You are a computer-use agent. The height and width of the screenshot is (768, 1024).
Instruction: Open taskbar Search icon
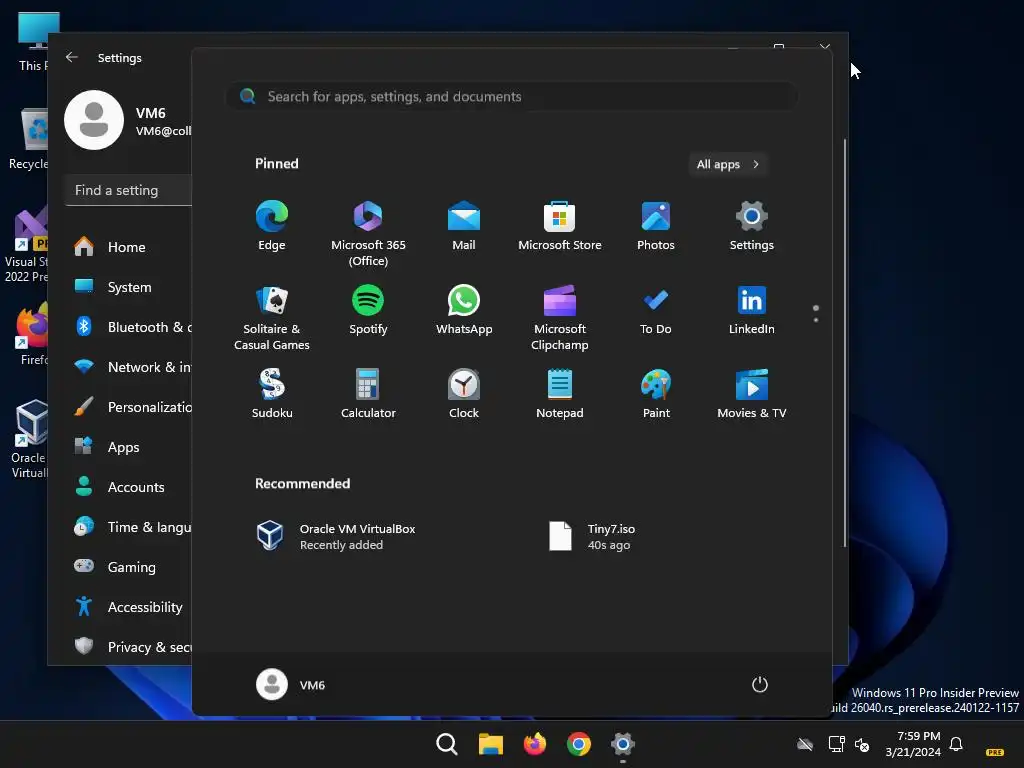coord(447,744)
